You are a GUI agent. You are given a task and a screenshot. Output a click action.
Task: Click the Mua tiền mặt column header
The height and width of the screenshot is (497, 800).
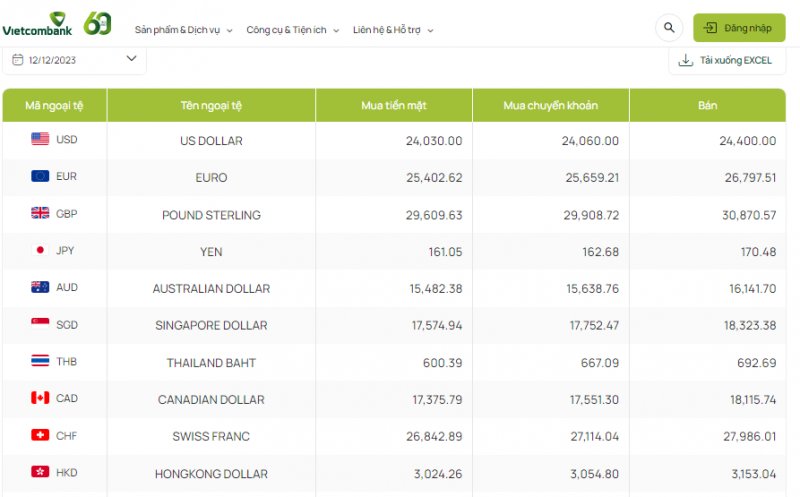(x=394, y=105)
